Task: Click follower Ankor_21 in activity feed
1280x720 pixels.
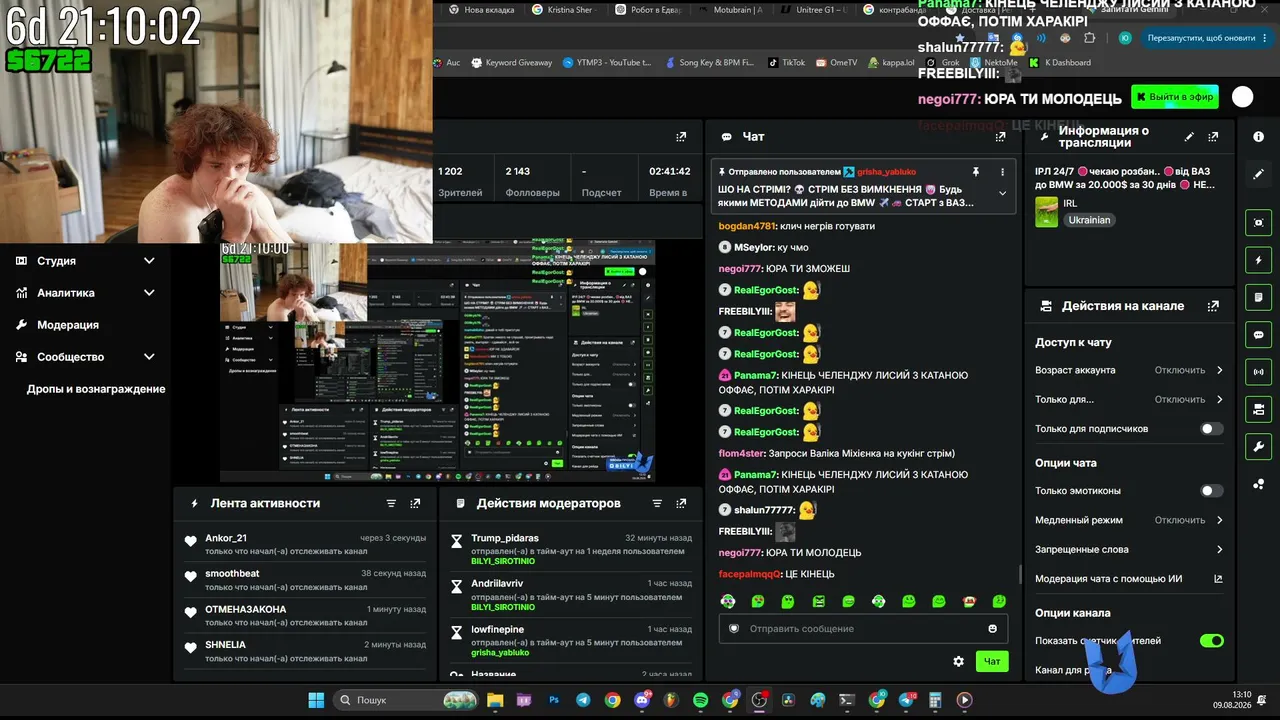Action: coord(226,538)
